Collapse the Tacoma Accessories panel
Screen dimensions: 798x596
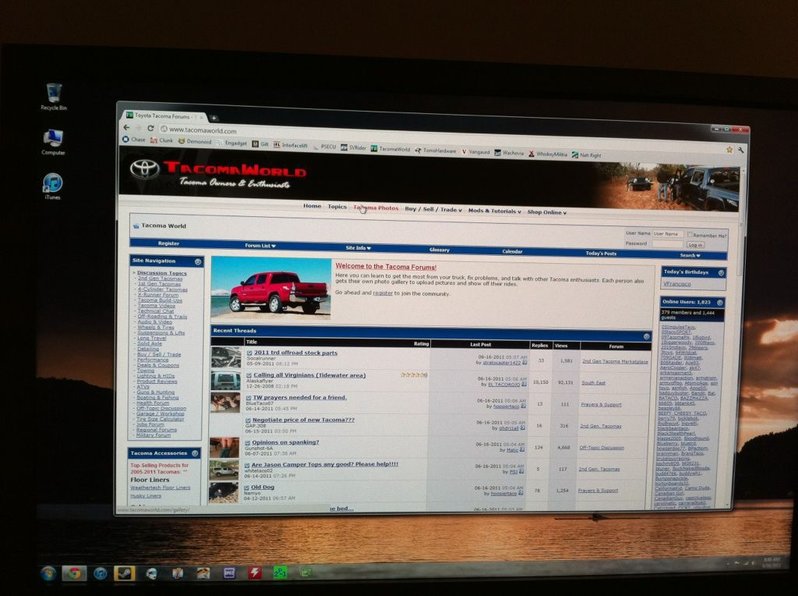195,453
